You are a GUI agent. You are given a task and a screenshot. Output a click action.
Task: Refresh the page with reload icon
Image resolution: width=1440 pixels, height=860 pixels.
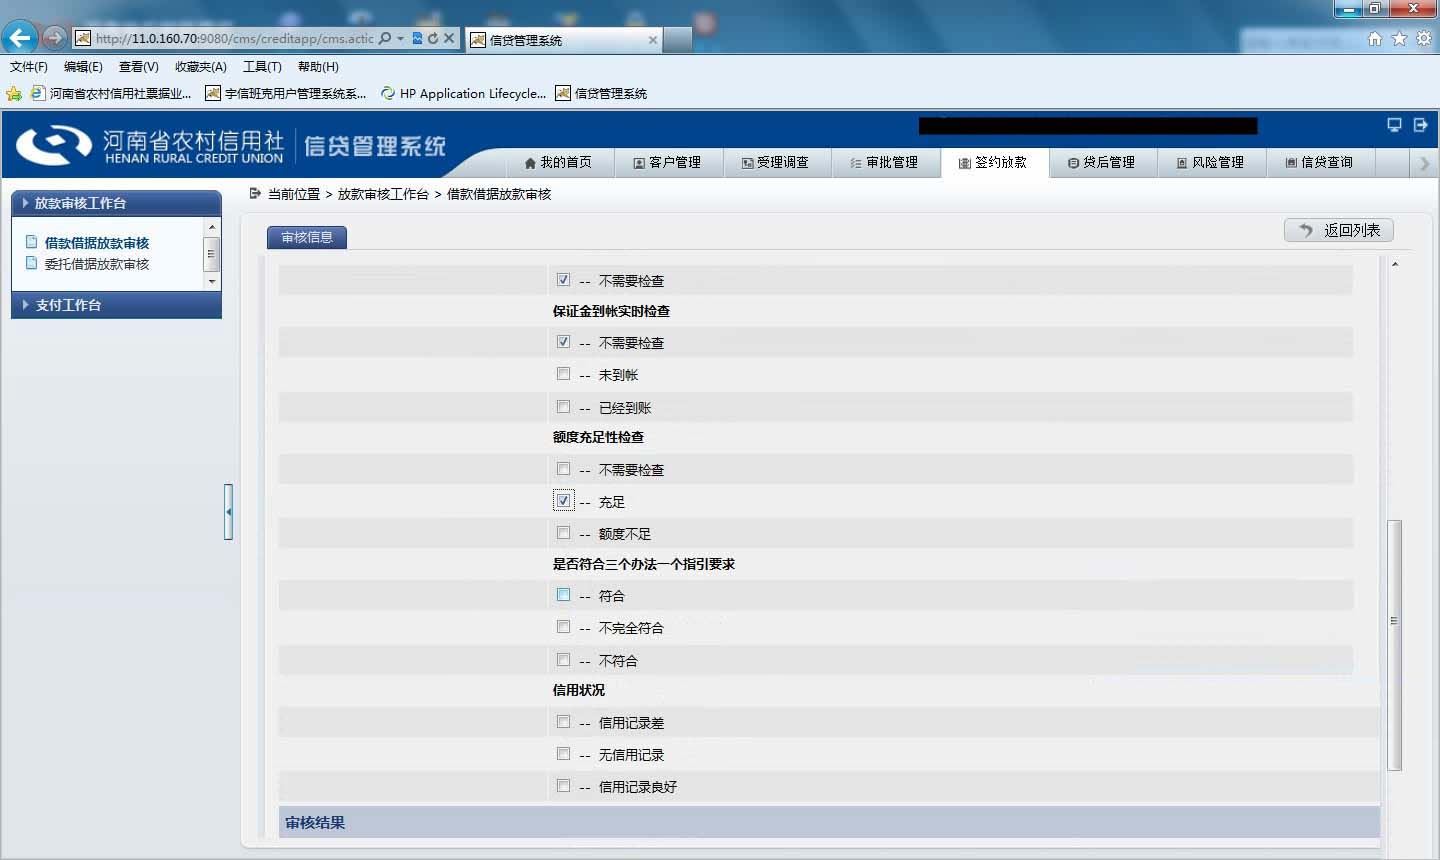pyautogui.click(x=433, y=38)
